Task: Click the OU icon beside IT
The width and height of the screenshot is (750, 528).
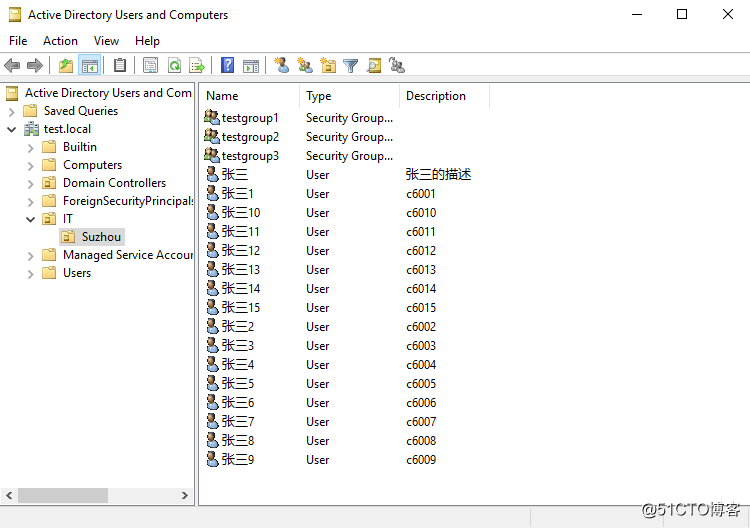Action: click(49, 219)
